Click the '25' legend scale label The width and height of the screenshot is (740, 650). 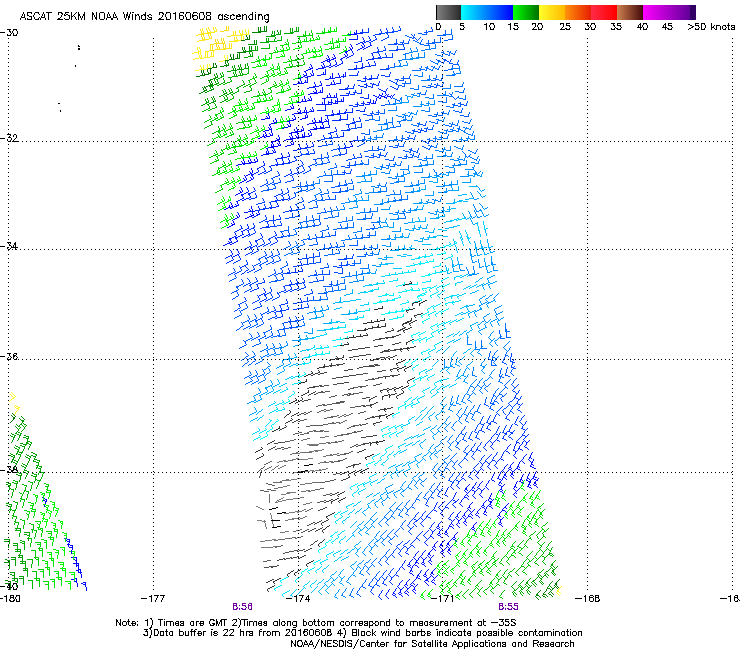(565, 27)
